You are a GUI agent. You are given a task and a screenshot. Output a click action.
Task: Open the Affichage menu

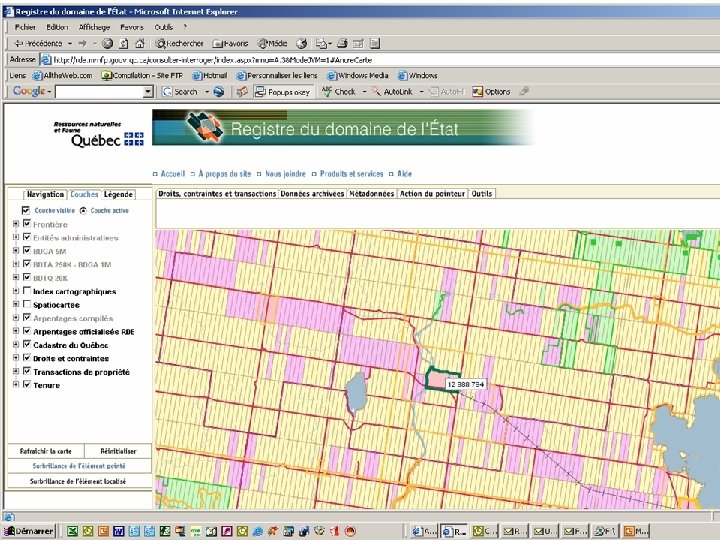click(x=94, y=27)
